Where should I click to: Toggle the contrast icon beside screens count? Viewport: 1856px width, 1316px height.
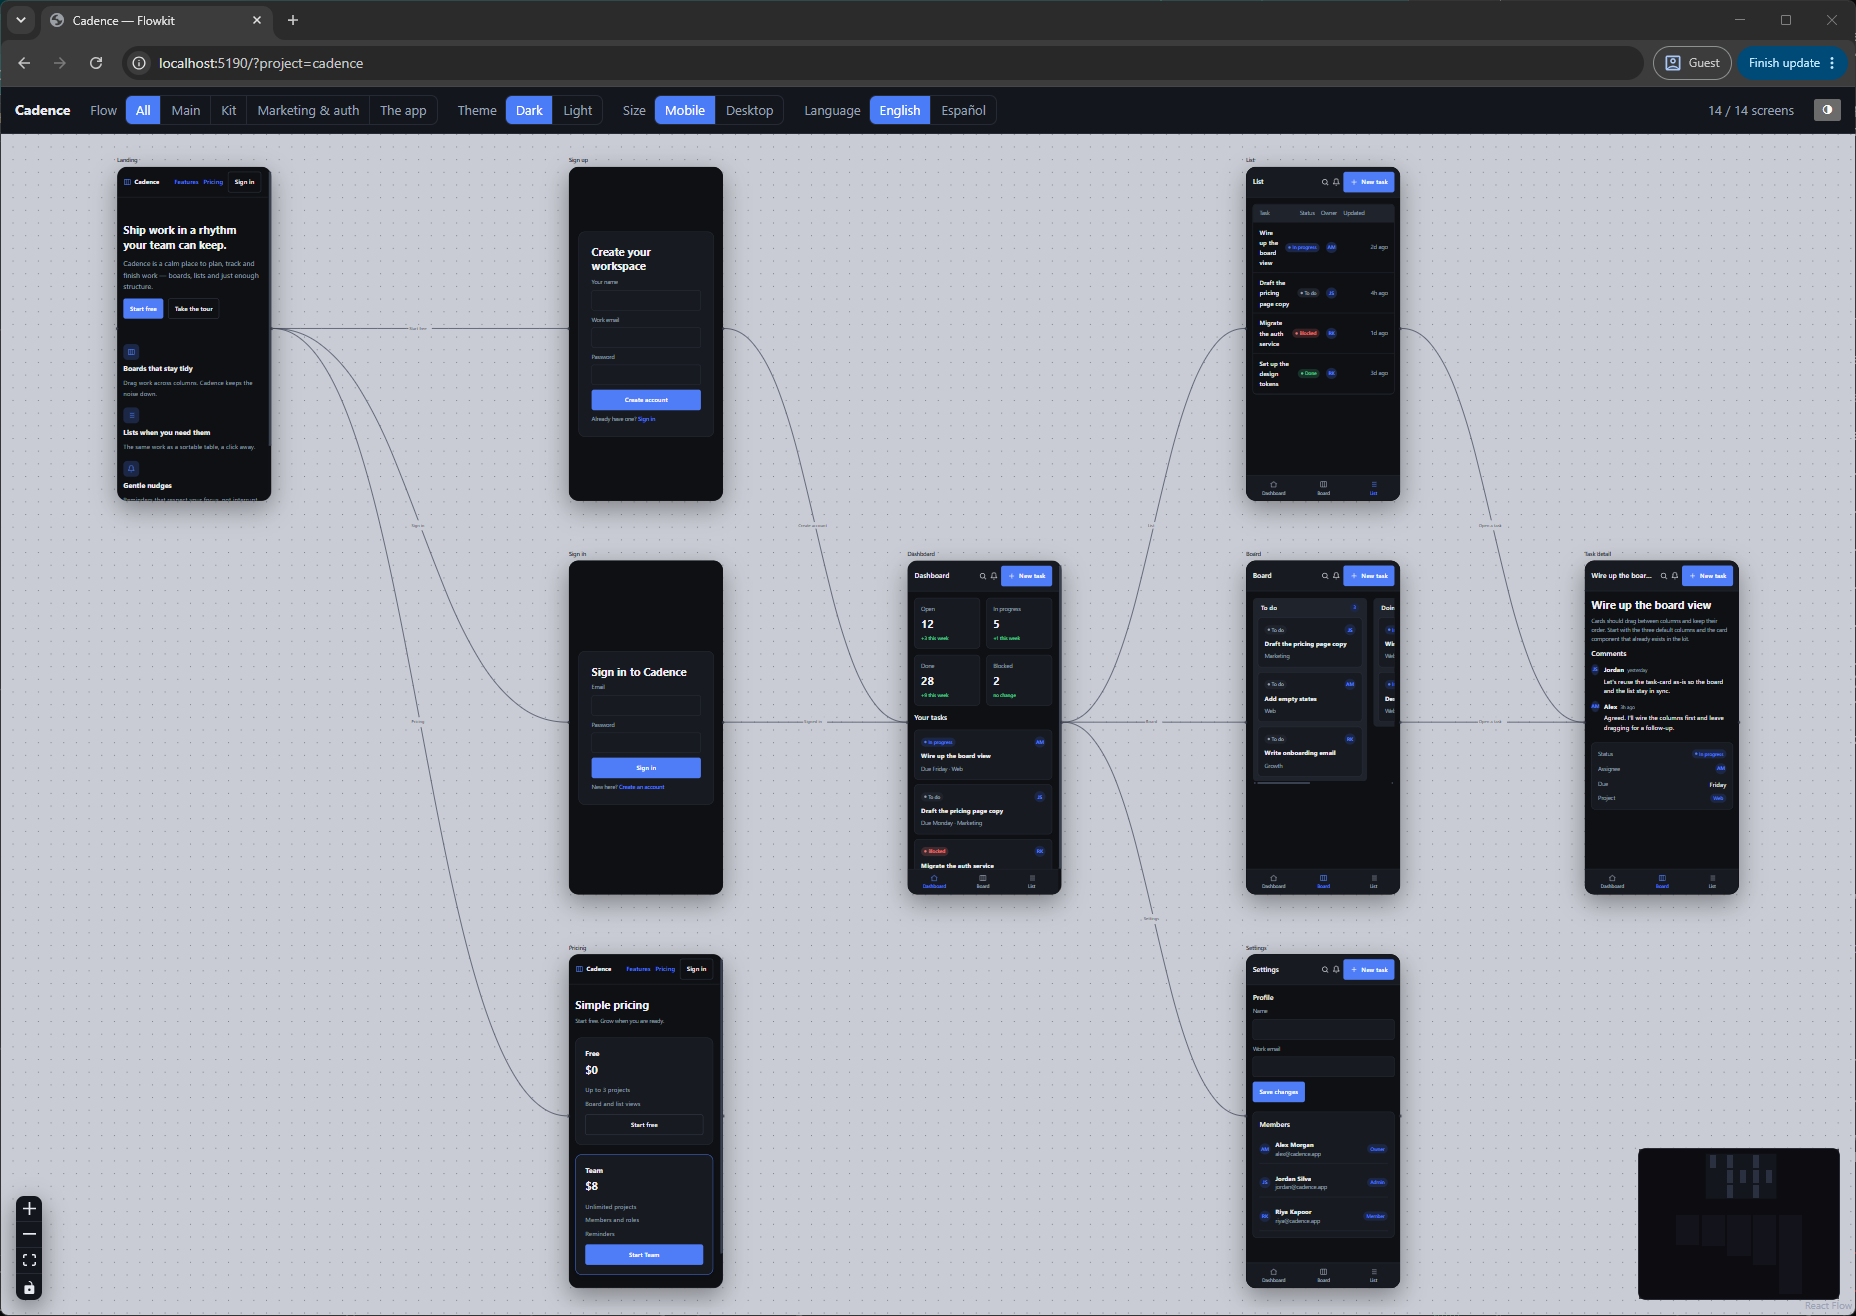pyautogui.click(x=1827, y=110)
